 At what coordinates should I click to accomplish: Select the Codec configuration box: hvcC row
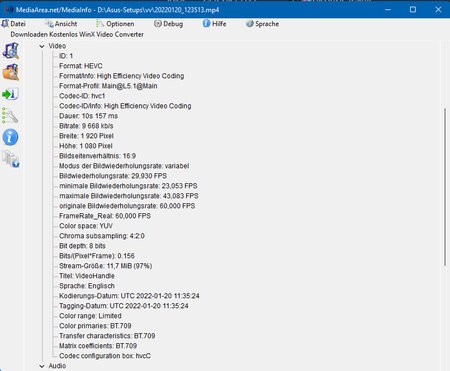105,356
